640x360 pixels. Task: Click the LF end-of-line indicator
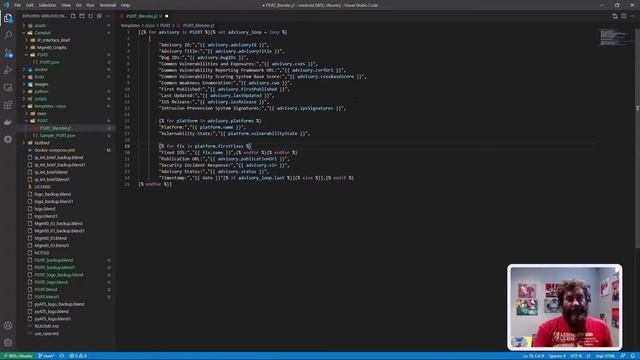click(x=588, y=356)
